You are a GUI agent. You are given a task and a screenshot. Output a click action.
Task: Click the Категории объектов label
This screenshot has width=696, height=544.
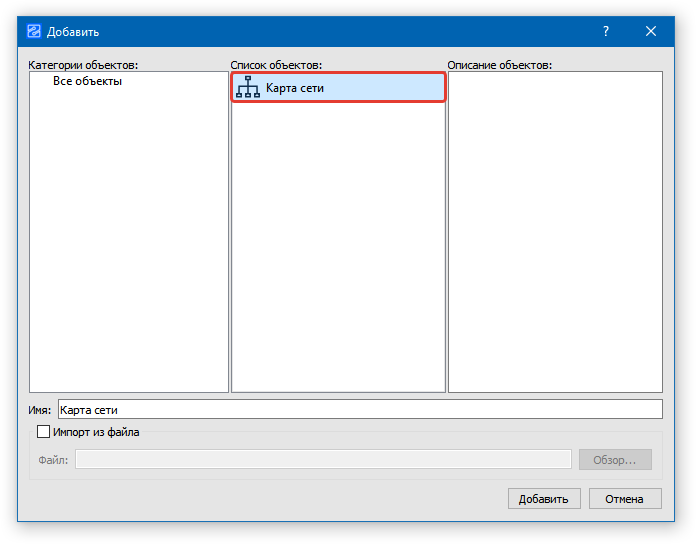click(84, 65)
